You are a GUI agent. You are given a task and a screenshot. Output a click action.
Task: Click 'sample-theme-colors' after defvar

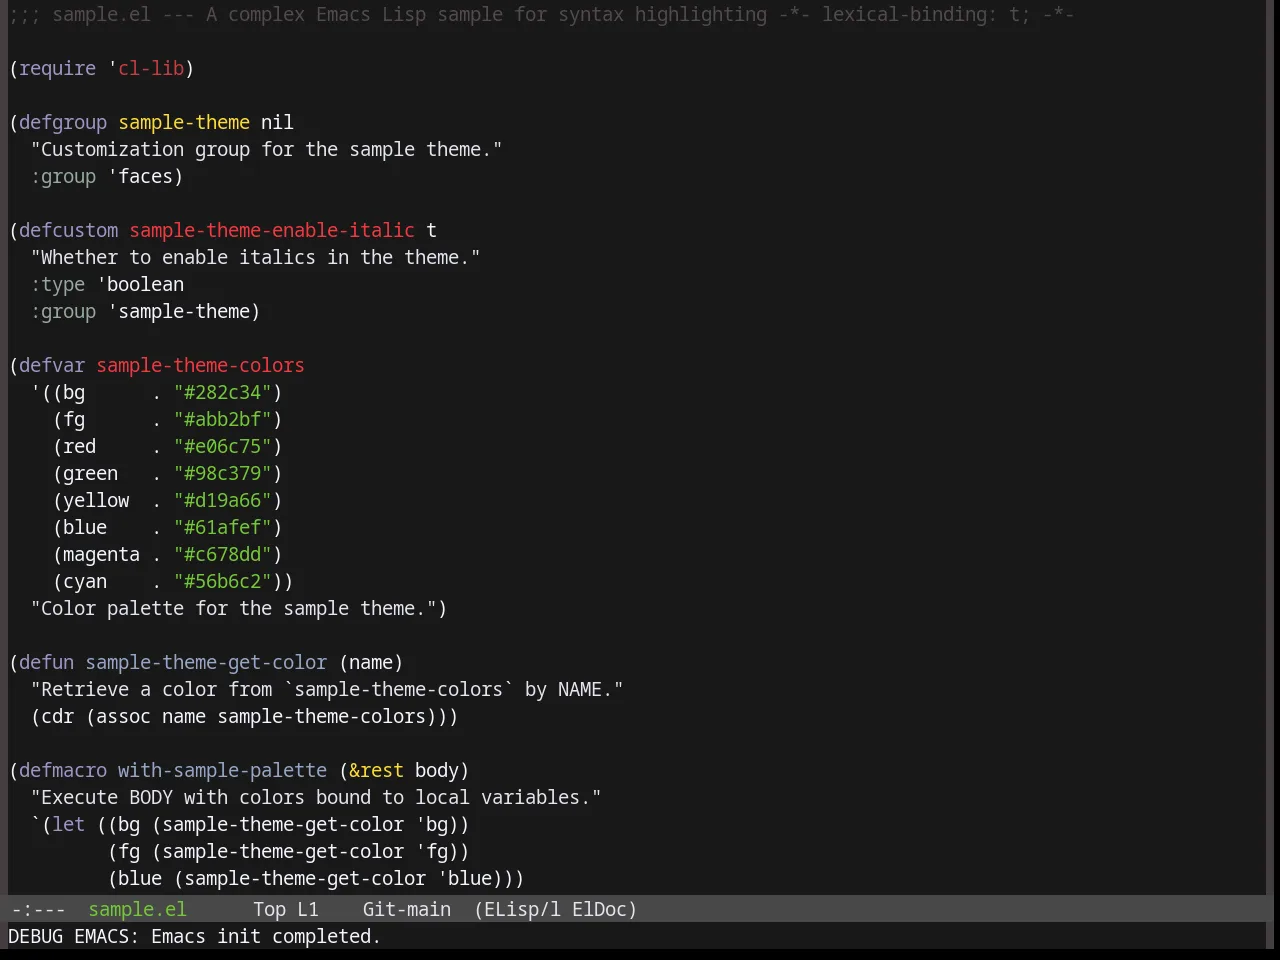200,365
